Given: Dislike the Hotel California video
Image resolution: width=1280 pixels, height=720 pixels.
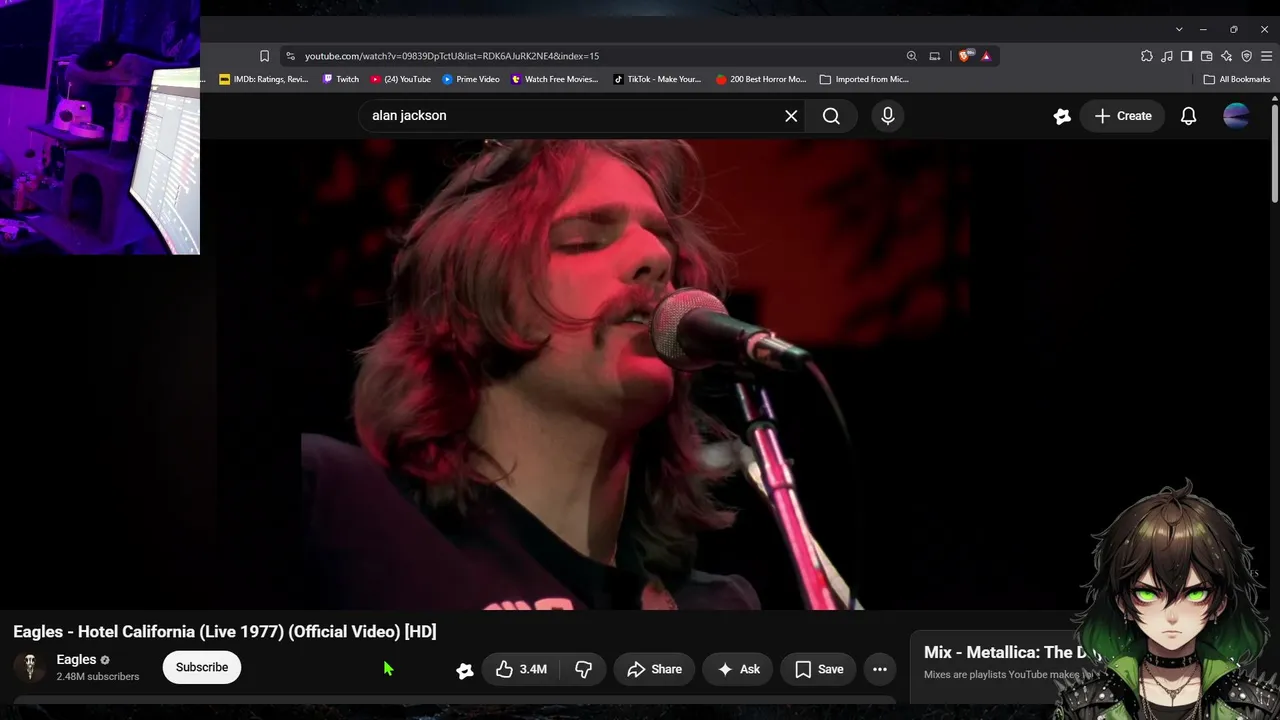Looking at the screenshot, I should click(584, 669).
